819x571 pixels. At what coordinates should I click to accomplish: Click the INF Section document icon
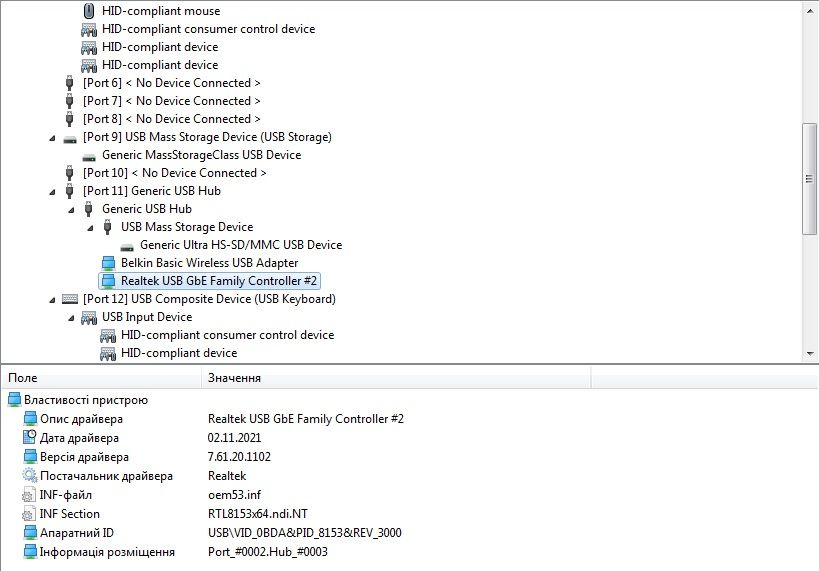[29, 514]
